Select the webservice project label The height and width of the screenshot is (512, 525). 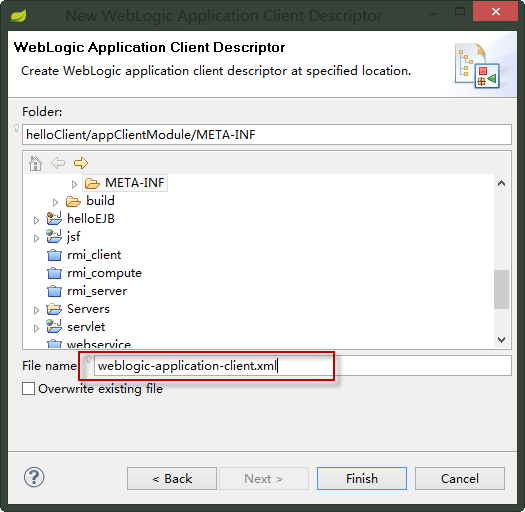[99, 344]
